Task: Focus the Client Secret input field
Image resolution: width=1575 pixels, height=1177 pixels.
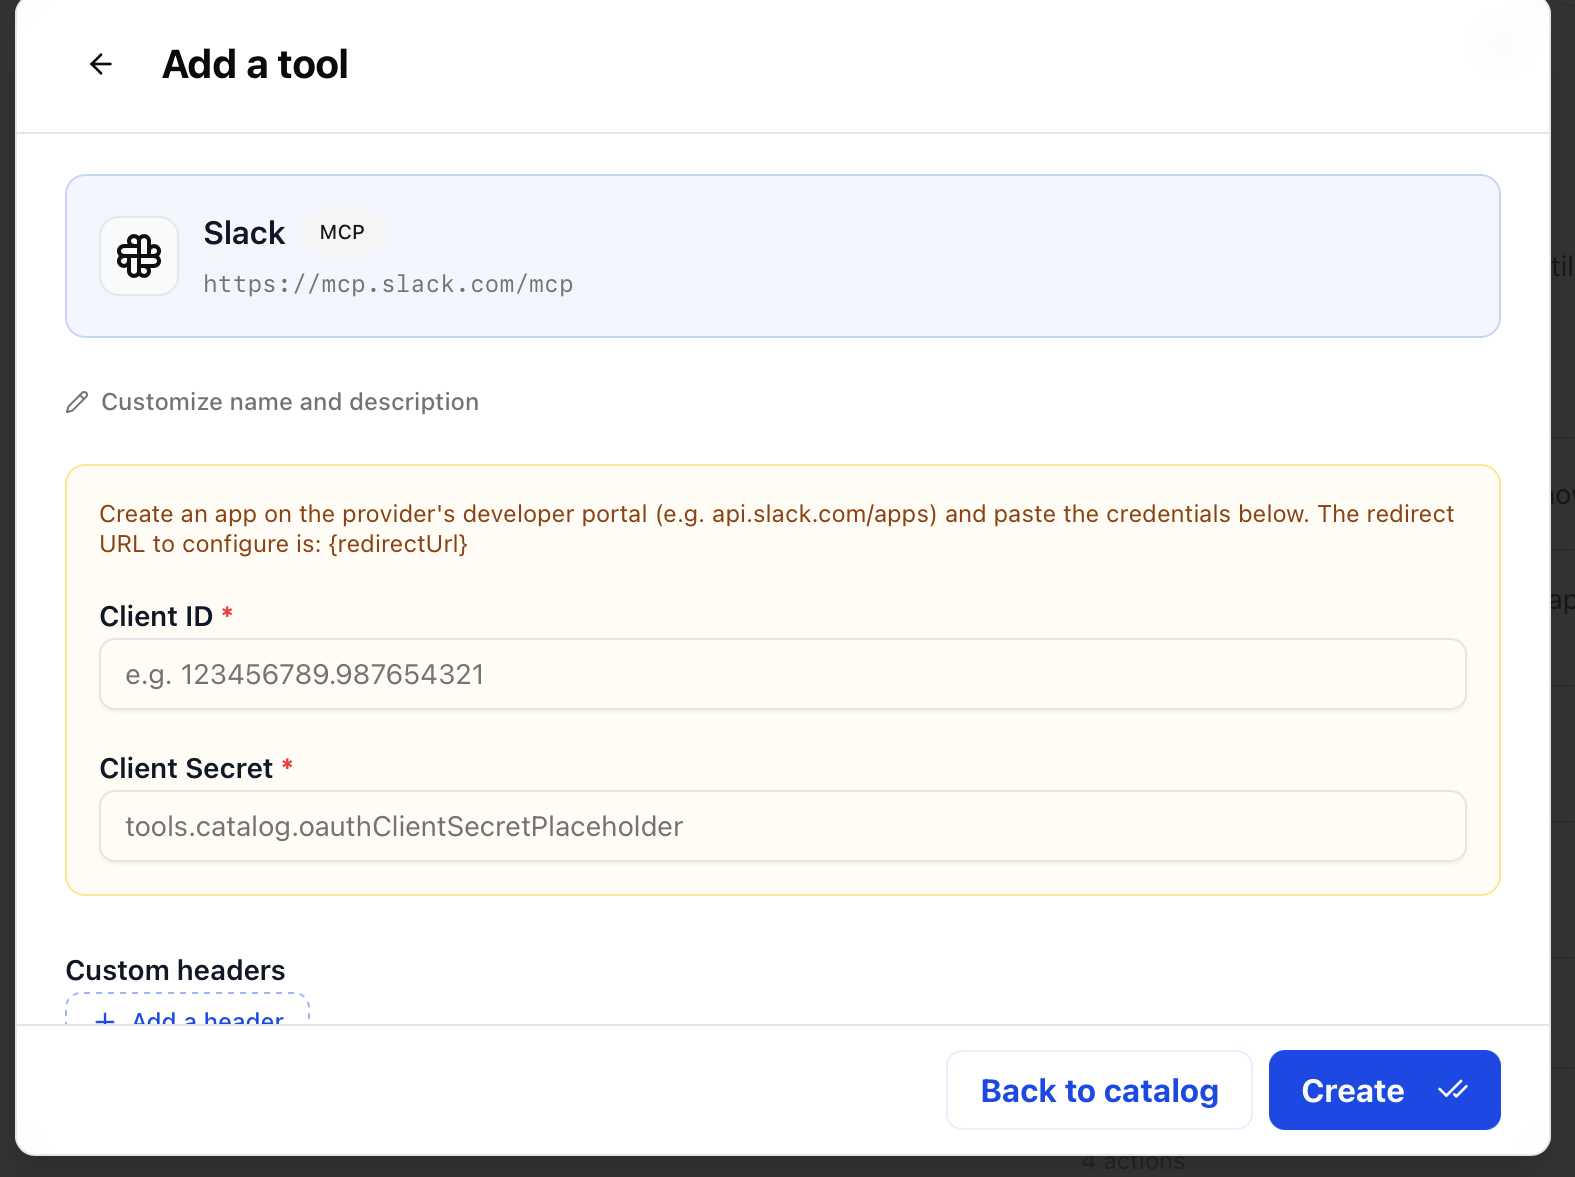Action: 783,826
